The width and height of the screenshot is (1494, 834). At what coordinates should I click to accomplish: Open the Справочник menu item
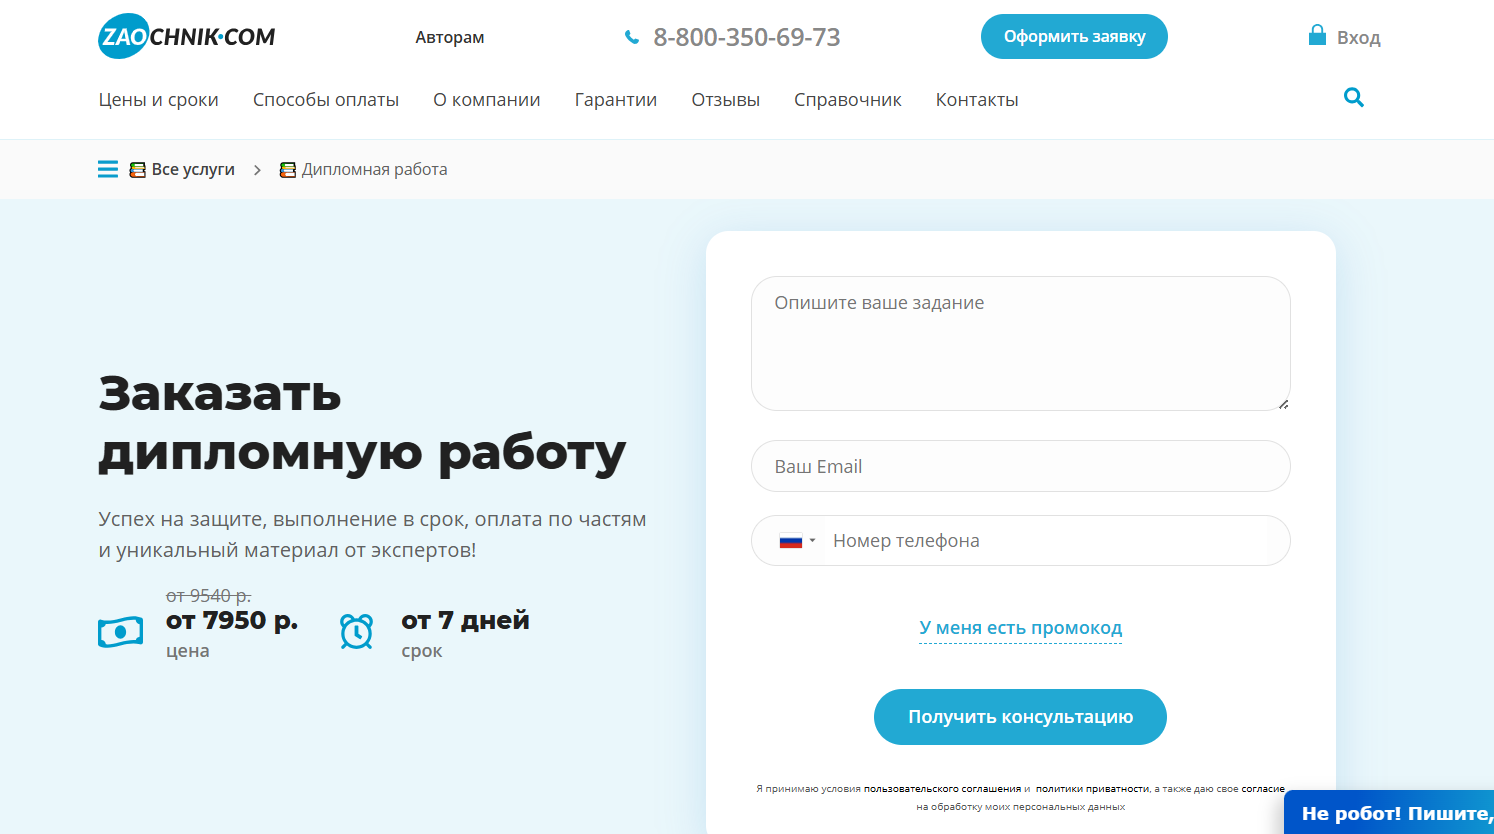point(847,99)
